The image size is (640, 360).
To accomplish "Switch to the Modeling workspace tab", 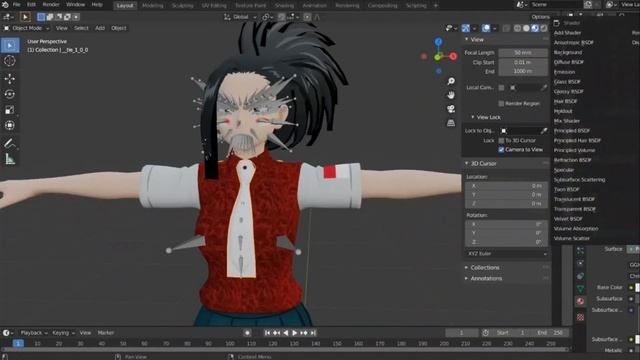I will click(x=153, y=6).
